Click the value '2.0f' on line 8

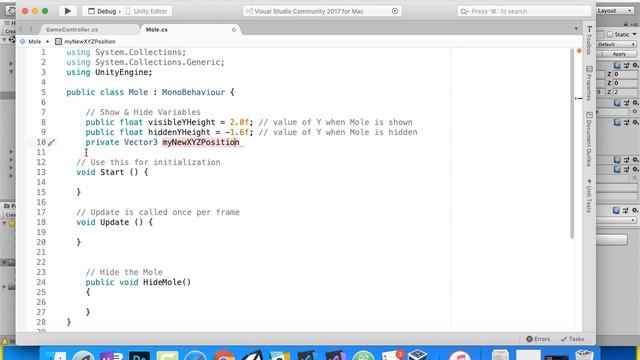click(239, 122)
